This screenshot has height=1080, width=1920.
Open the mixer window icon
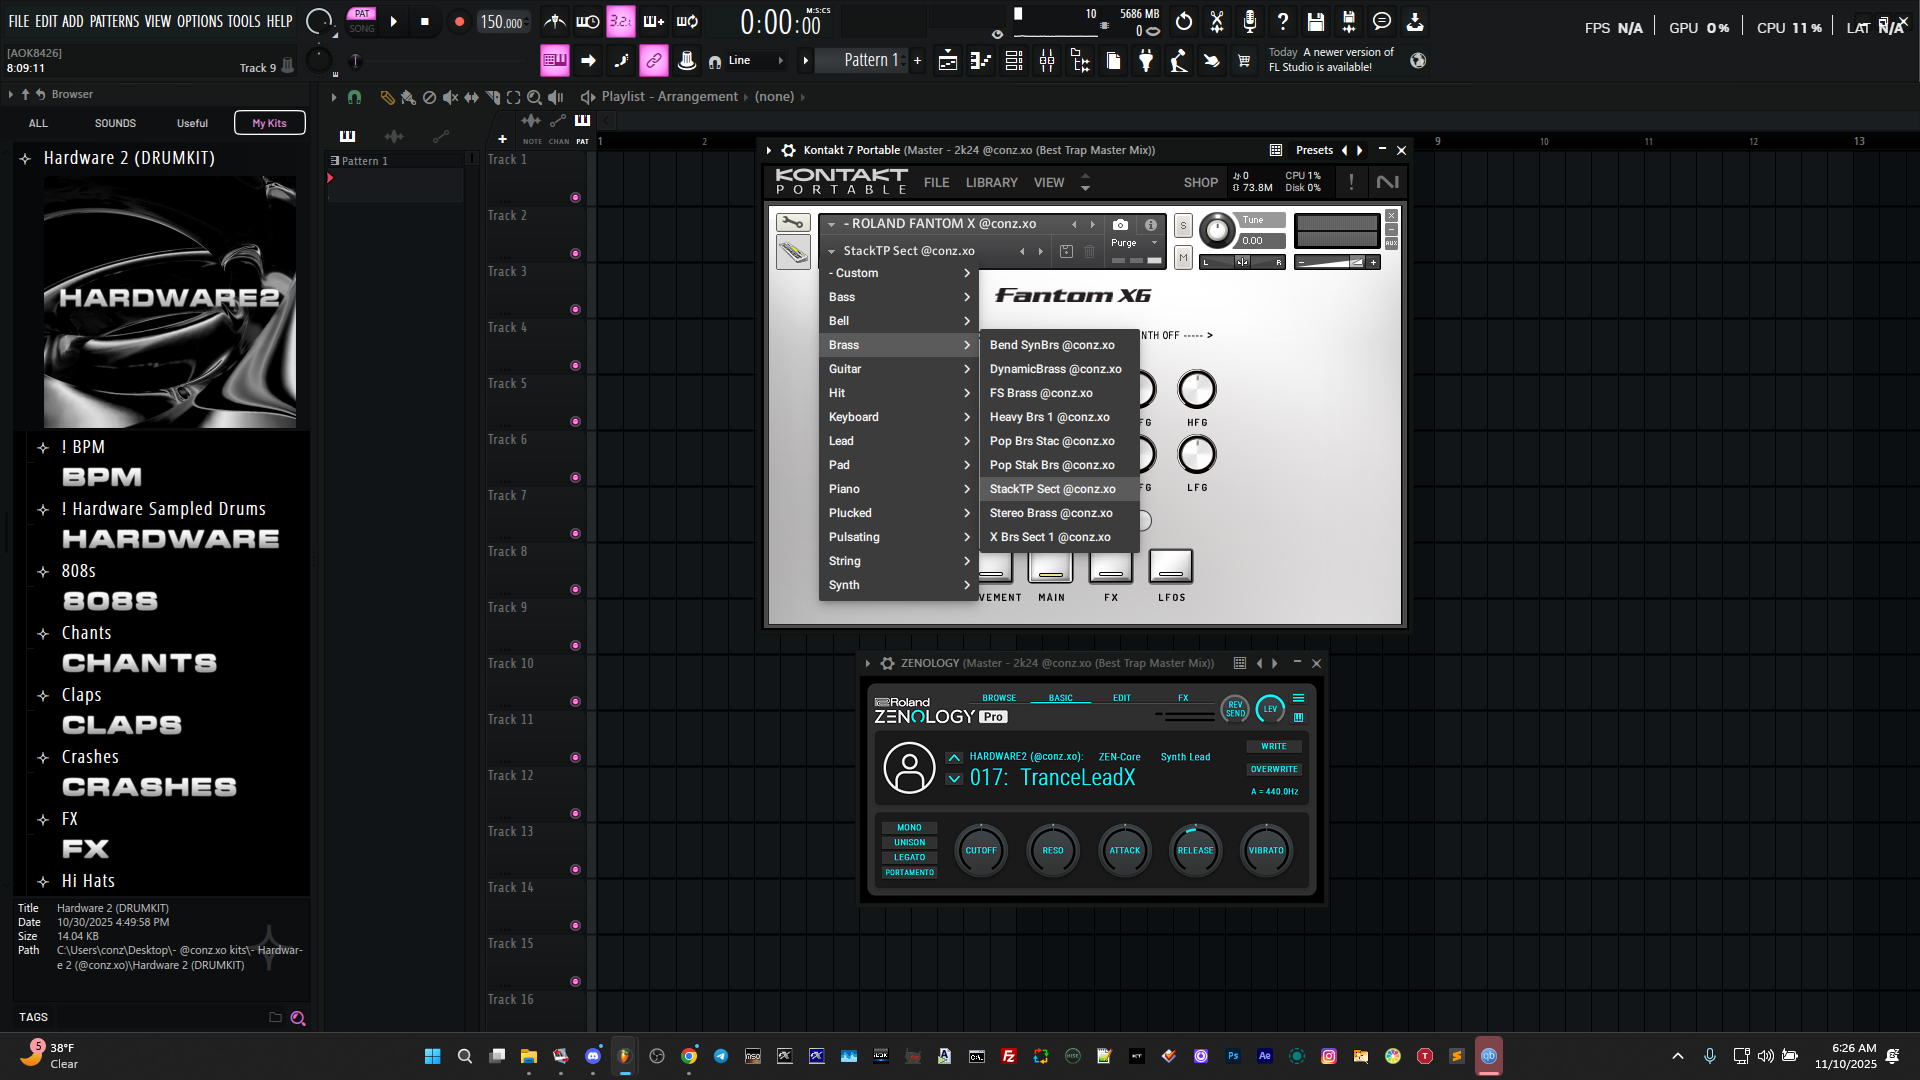pyautogui.click(x=1047, y=61)
